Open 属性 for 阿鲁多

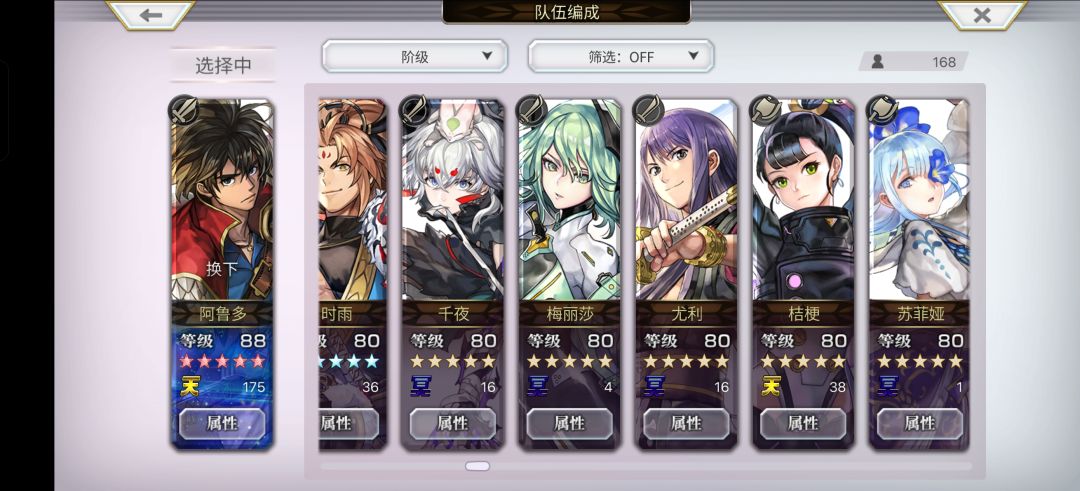point(222,424)
